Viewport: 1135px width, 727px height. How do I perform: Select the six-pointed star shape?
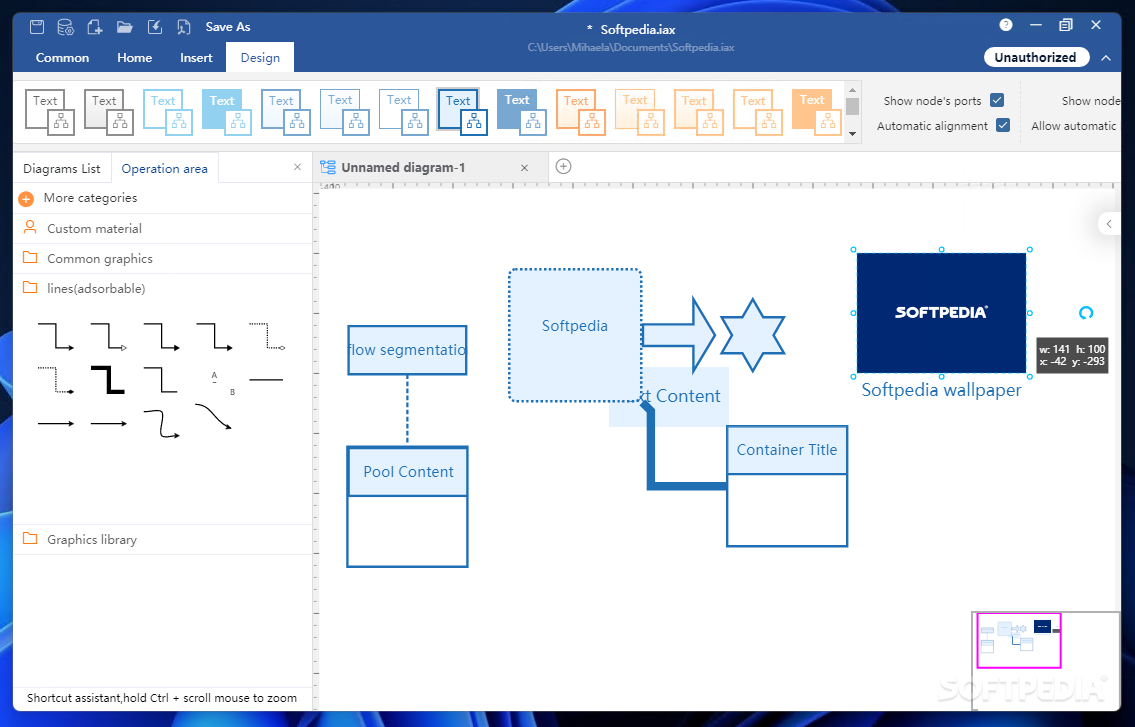[752, 335]
